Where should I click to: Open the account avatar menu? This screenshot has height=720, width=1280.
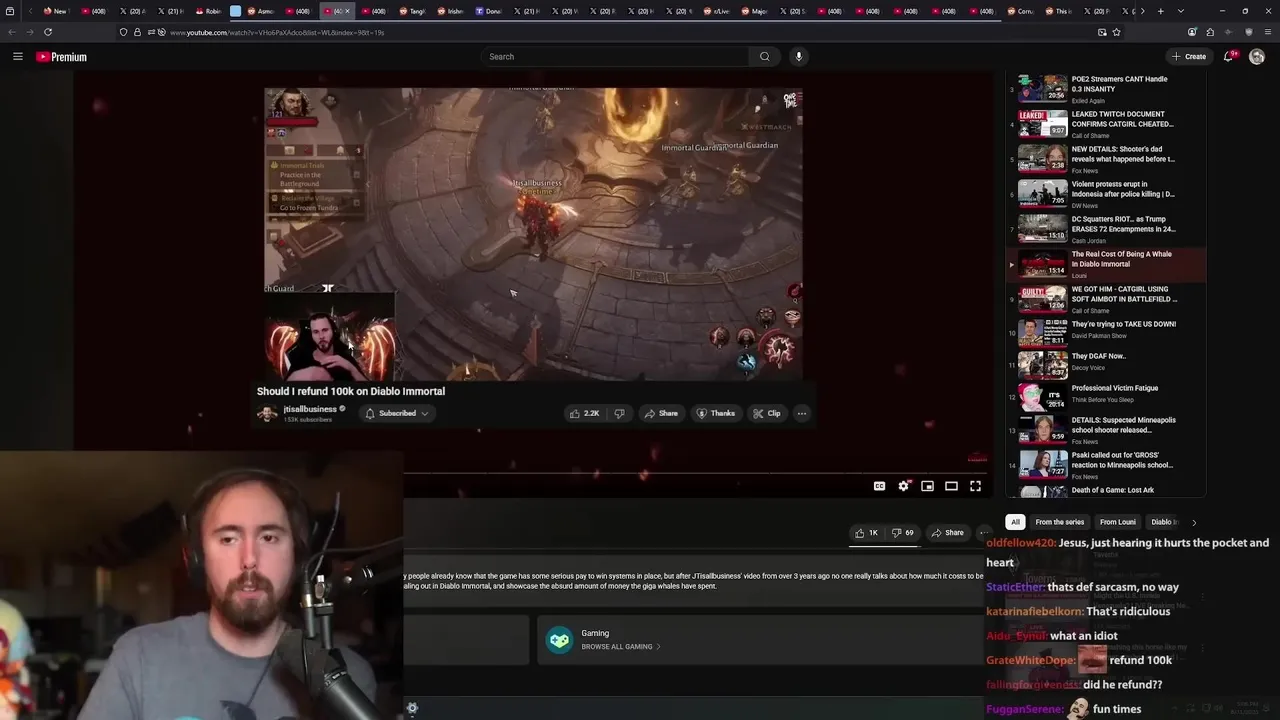[1257, 57]
